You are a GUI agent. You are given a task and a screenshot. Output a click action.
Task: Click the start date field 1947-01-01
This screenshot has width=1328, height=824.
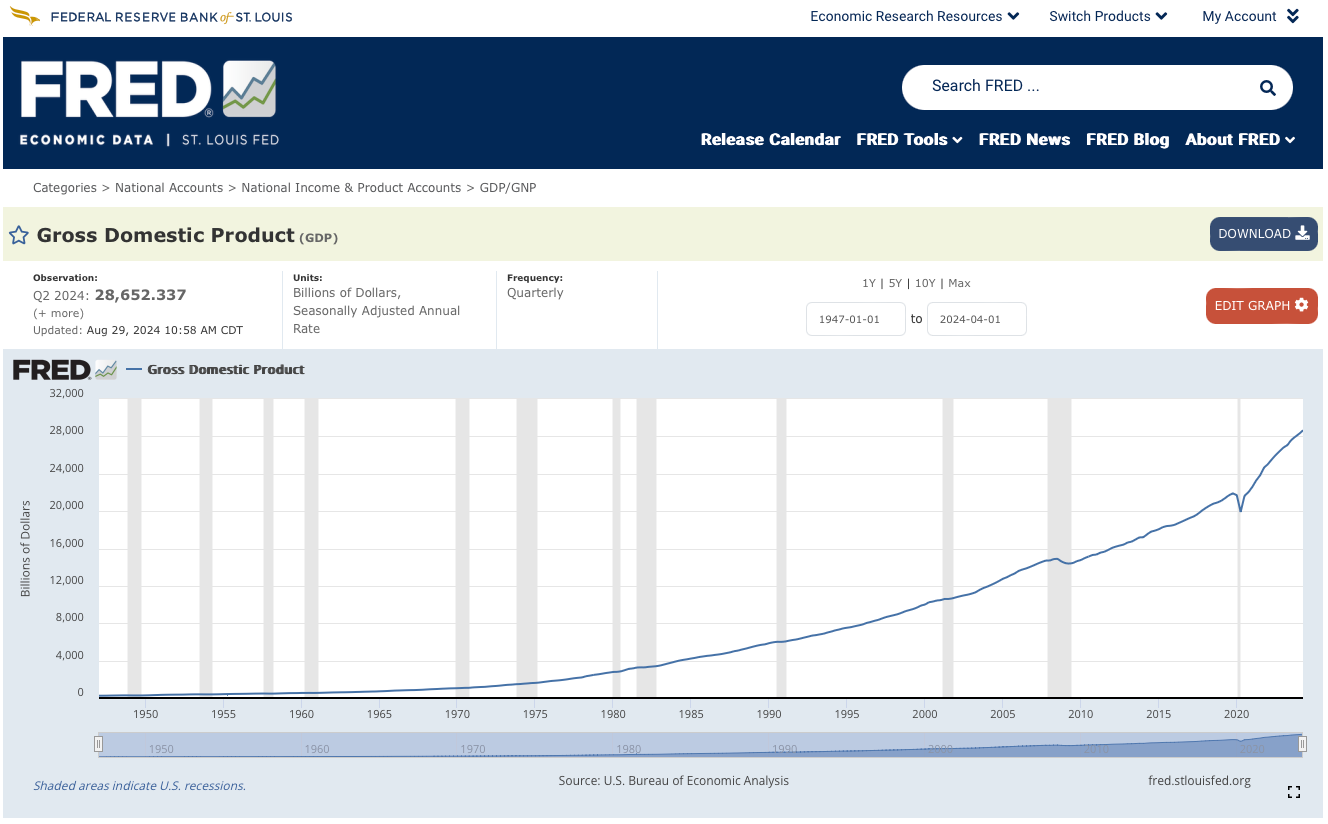tap(856, 319)
